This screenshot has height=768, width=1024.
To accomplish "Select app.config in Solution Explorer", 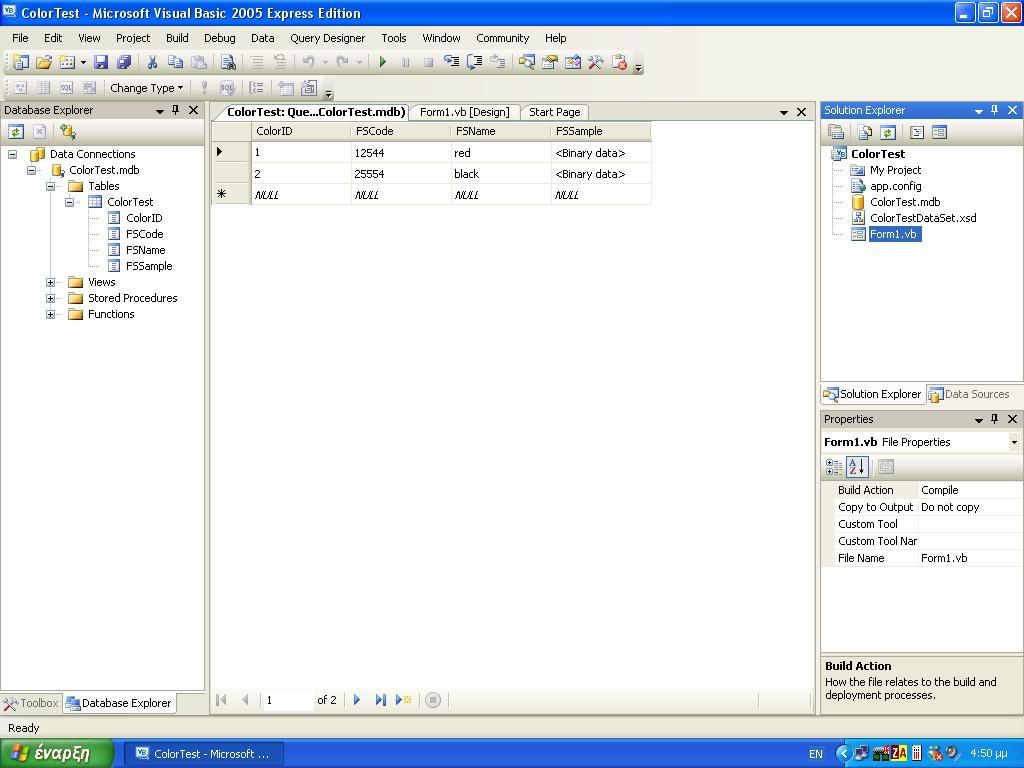I will click(895, 186).
